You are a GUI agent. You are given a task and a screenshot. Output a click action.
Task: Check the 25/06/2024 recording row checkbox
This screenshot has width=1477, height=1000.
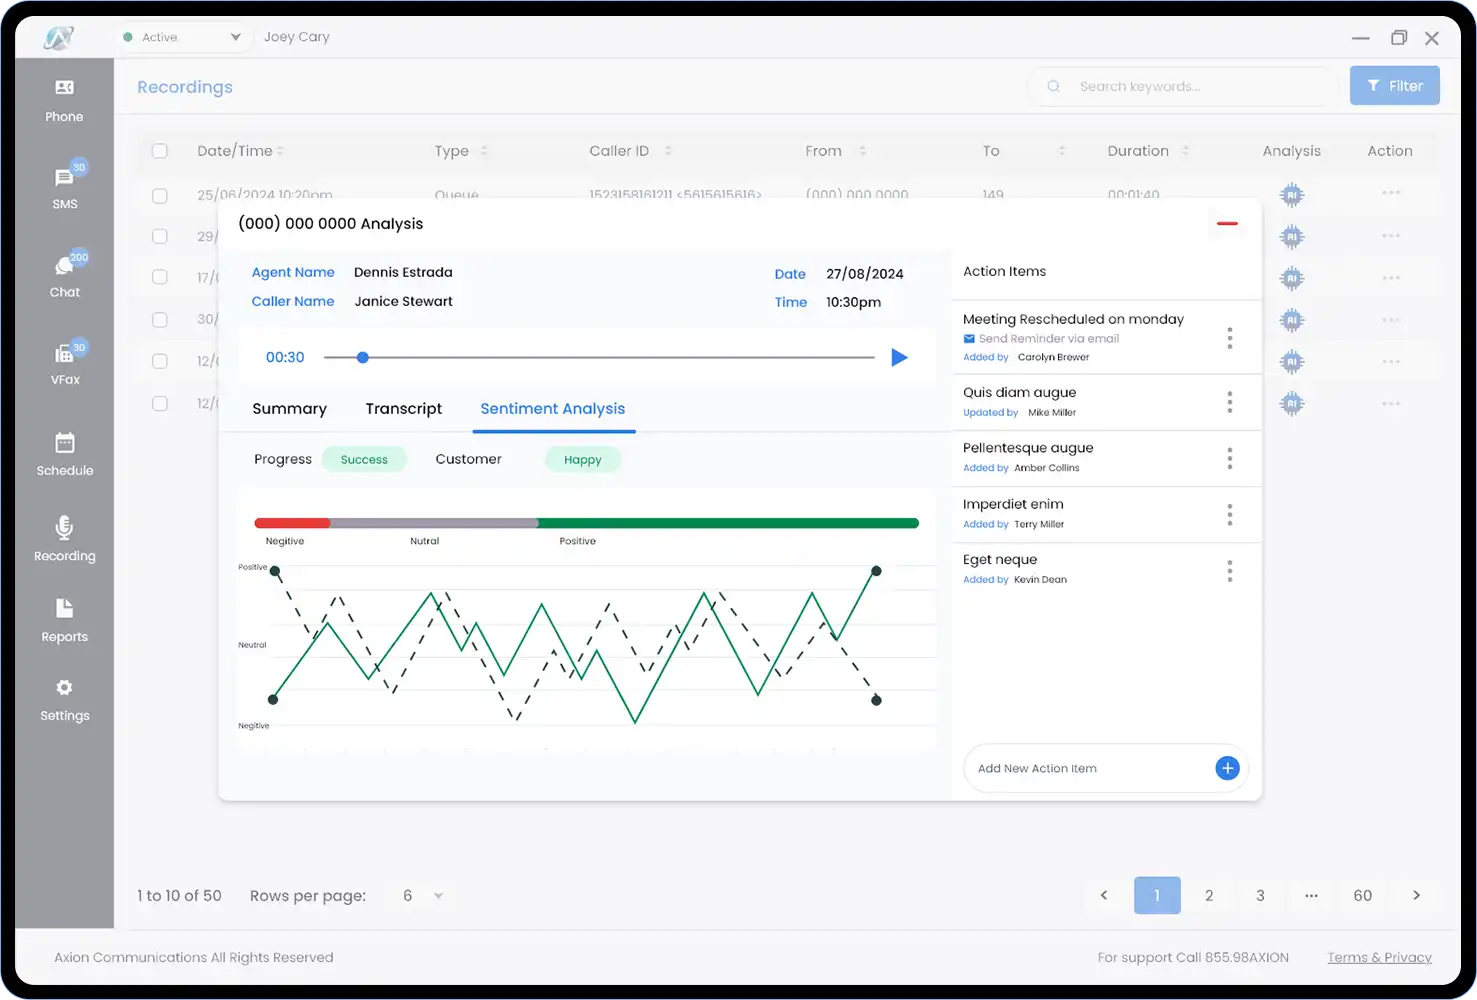pos(160,196)
